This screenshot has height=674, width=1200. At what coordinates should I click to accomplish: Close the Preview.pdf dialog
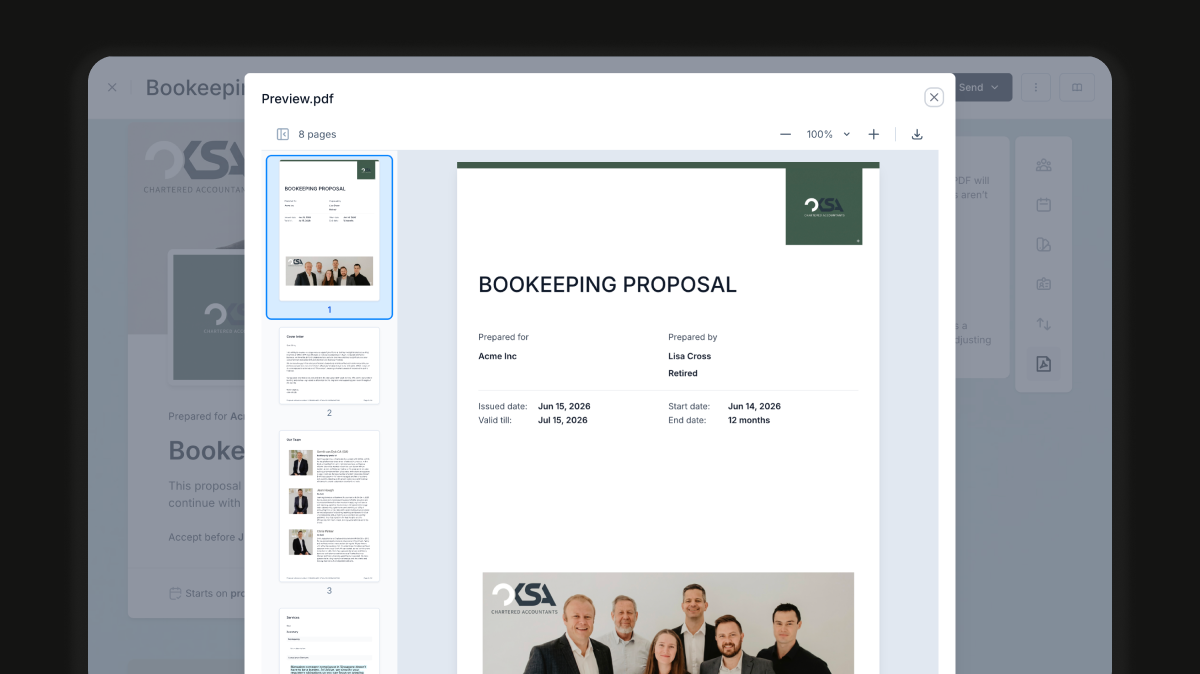tap(934, 97)
